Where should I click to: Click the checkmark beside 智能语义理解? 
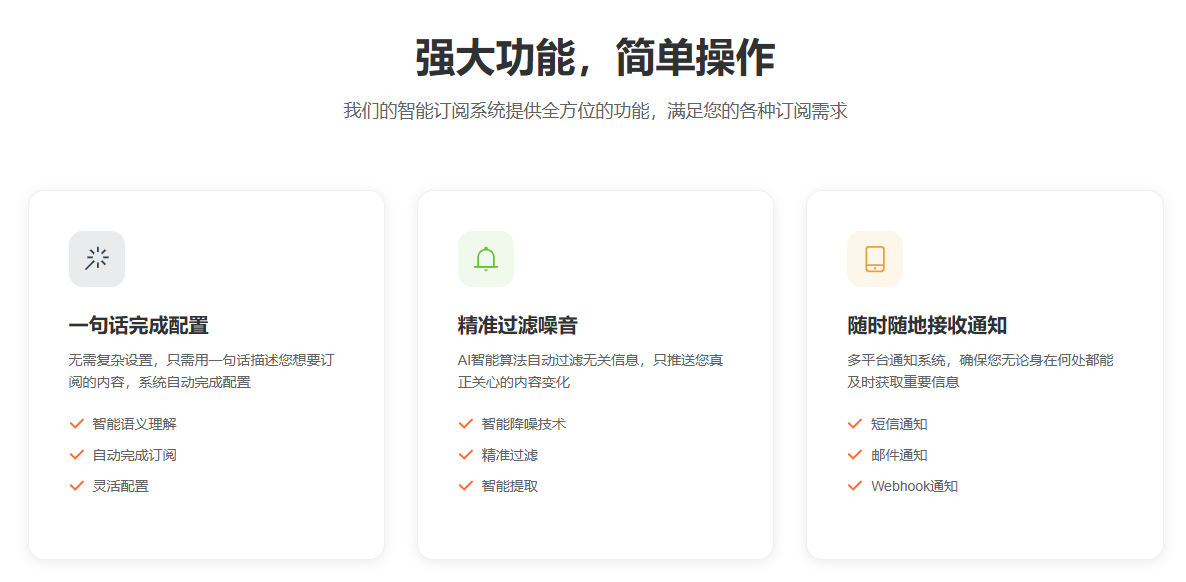pos(76,424)
